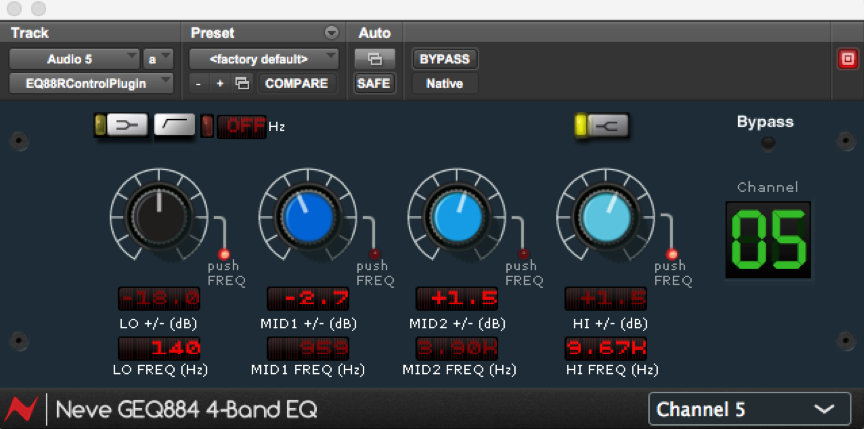Click the LO FREQ display showing 140
Screen dimensions: 864x429
(x=159, y=349)
